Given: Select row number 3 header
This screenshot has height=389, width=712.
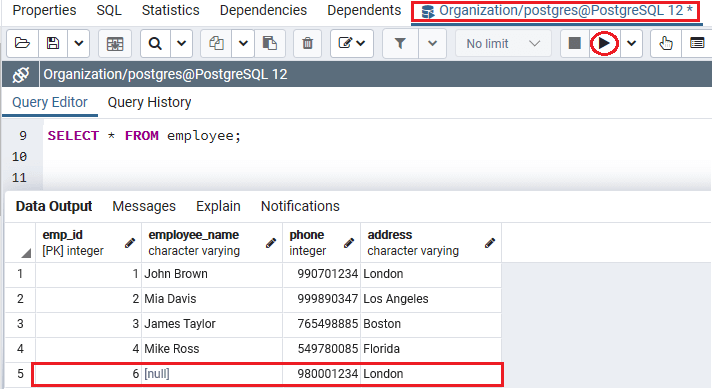Looking at the screenshot, I should tap(20, 324).
